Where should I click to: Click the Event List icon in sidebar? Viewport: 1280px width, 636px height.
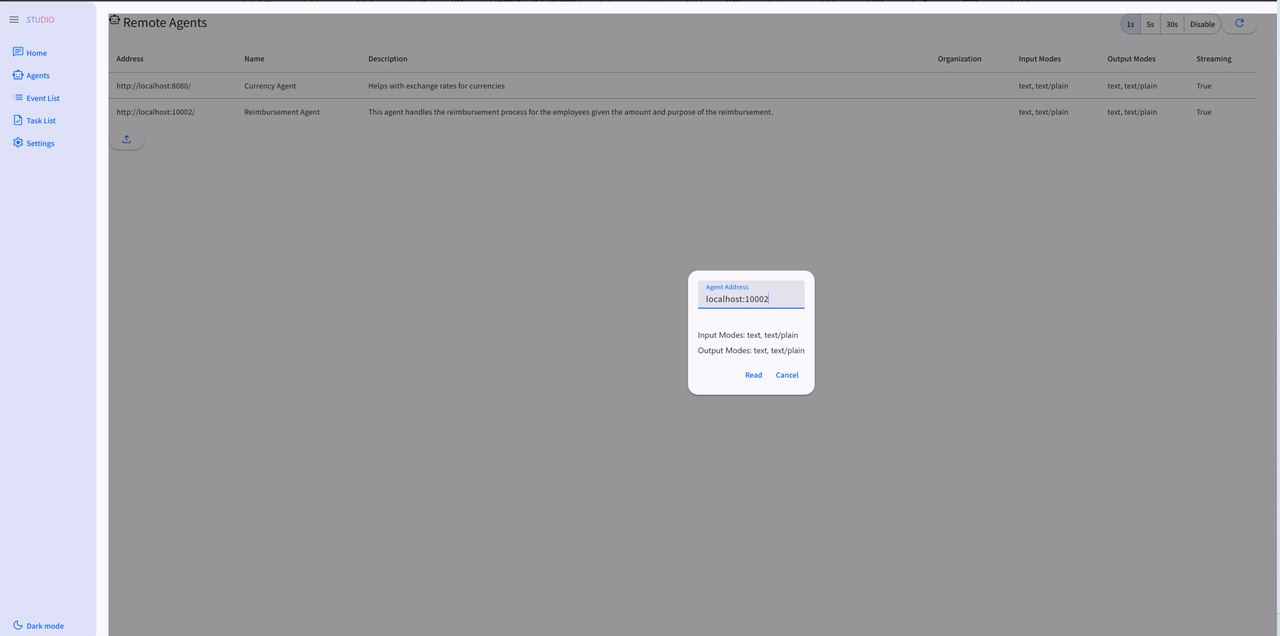tap(18, 98)
